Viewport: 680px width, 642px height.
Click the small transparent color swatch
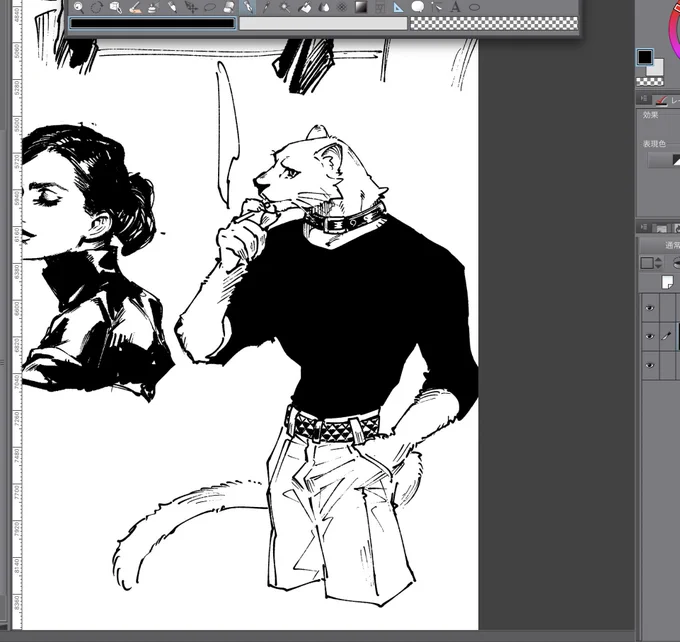(650, 82)
